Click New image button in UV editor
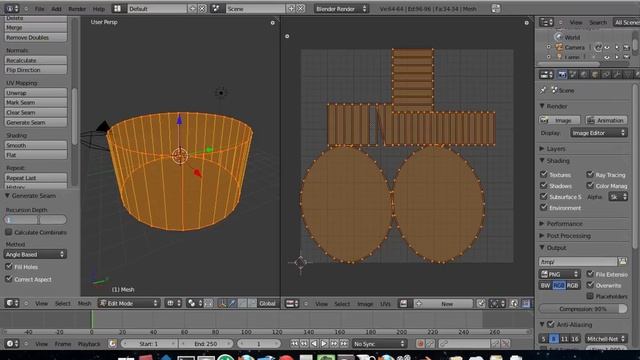Image resolution: width=640 pixels, height=360 pixels. (x=444, y=304)
